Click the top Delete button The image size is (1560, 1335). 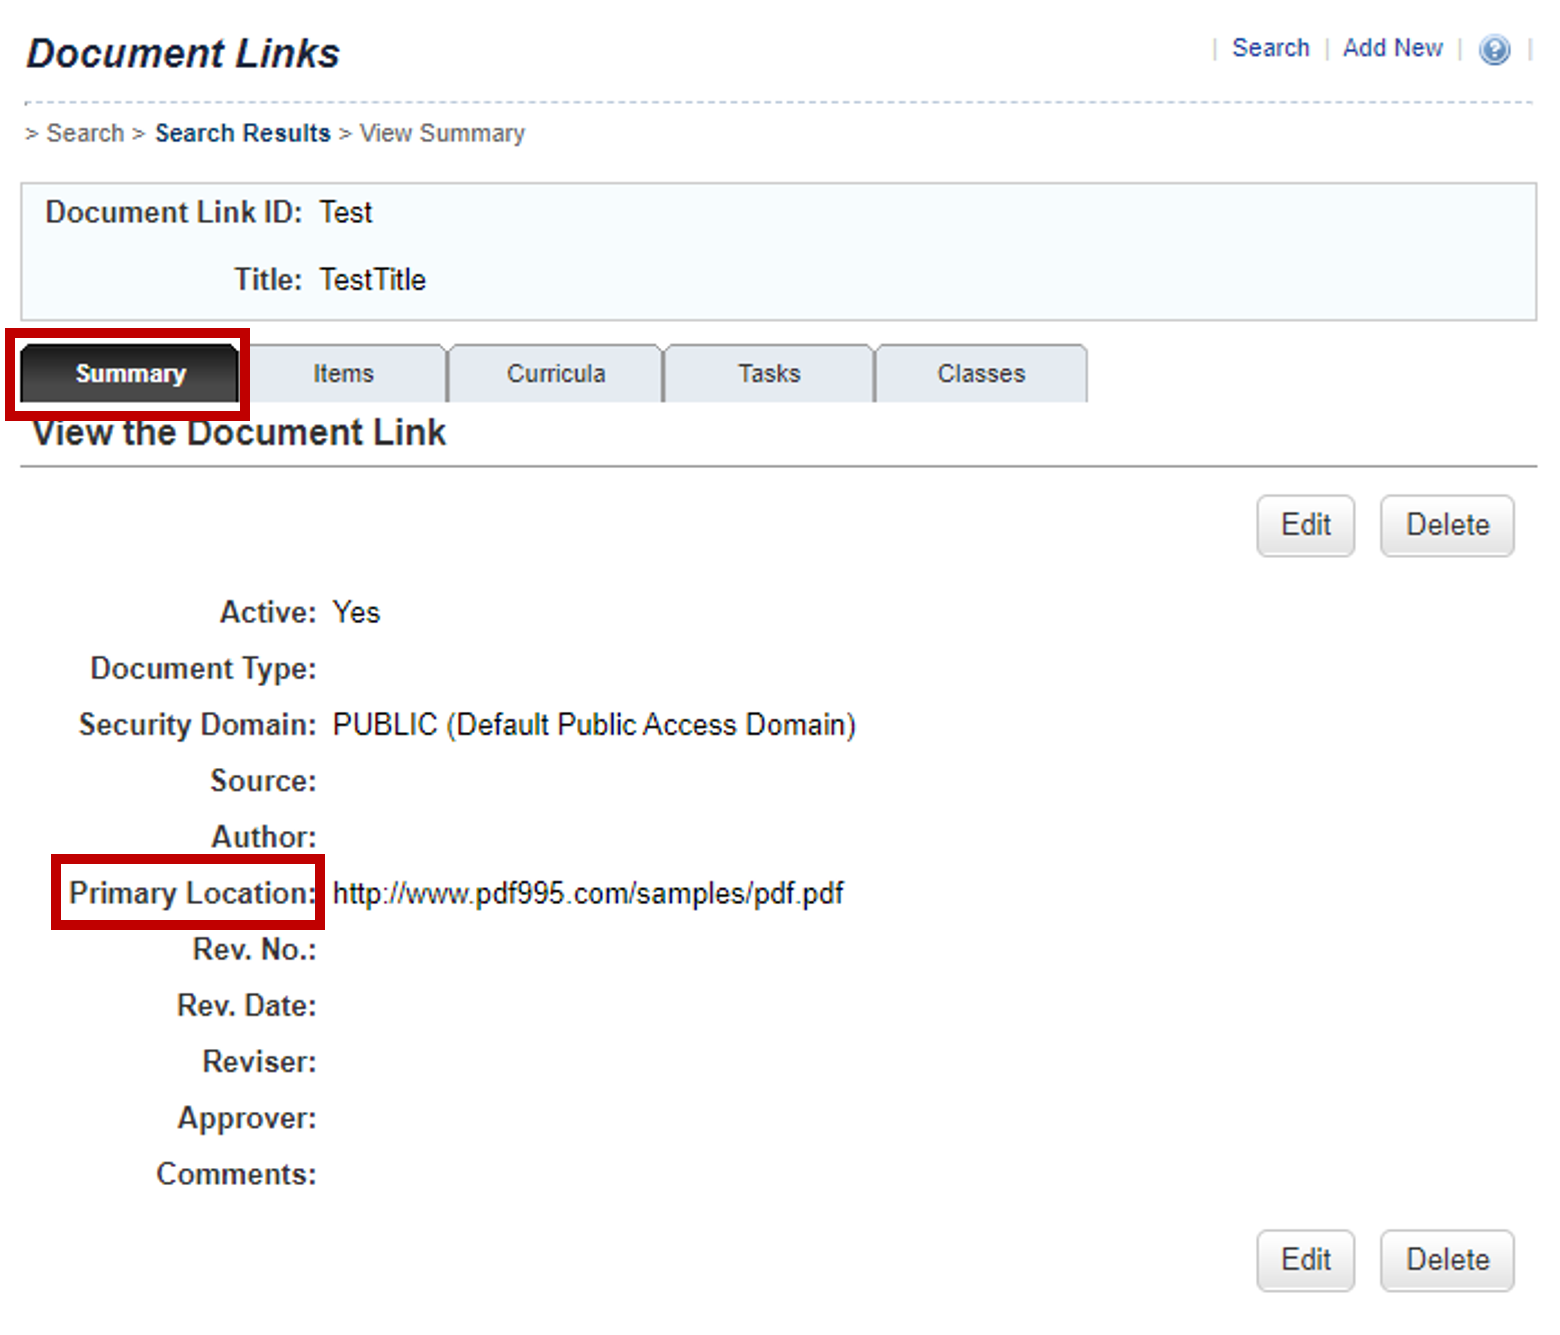(x=1447, y=525)
